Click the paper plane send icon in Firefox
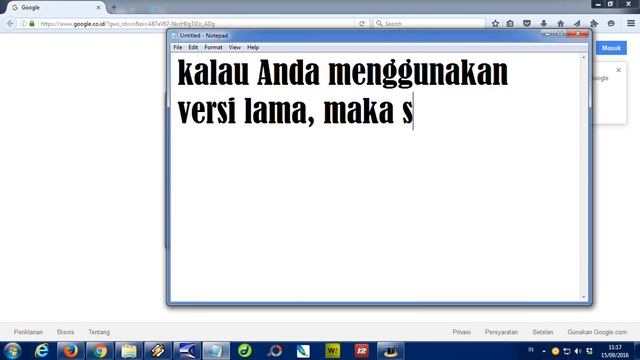This screenshot has width=640, height=360. point(577,24)
